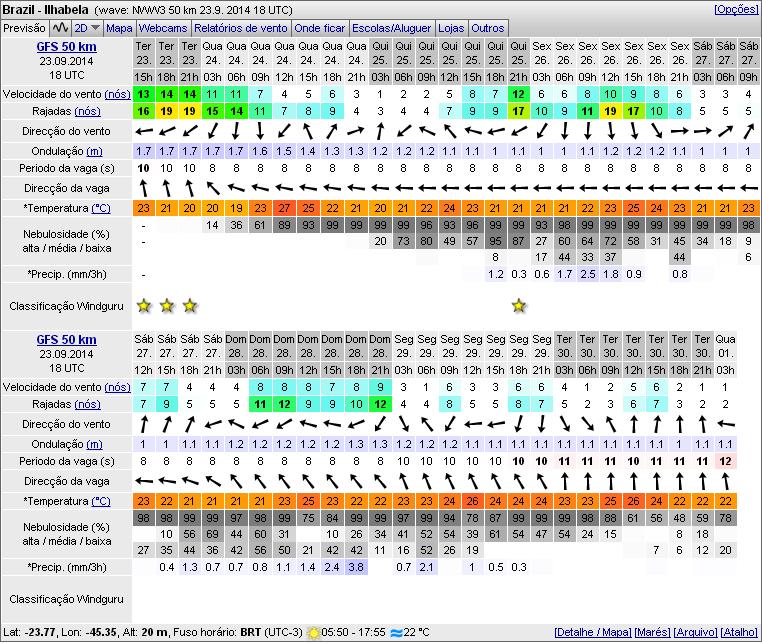The image size is (762, 643).
Task: Open the Detalhe / Mapa link
Action: tap(593, 632)
